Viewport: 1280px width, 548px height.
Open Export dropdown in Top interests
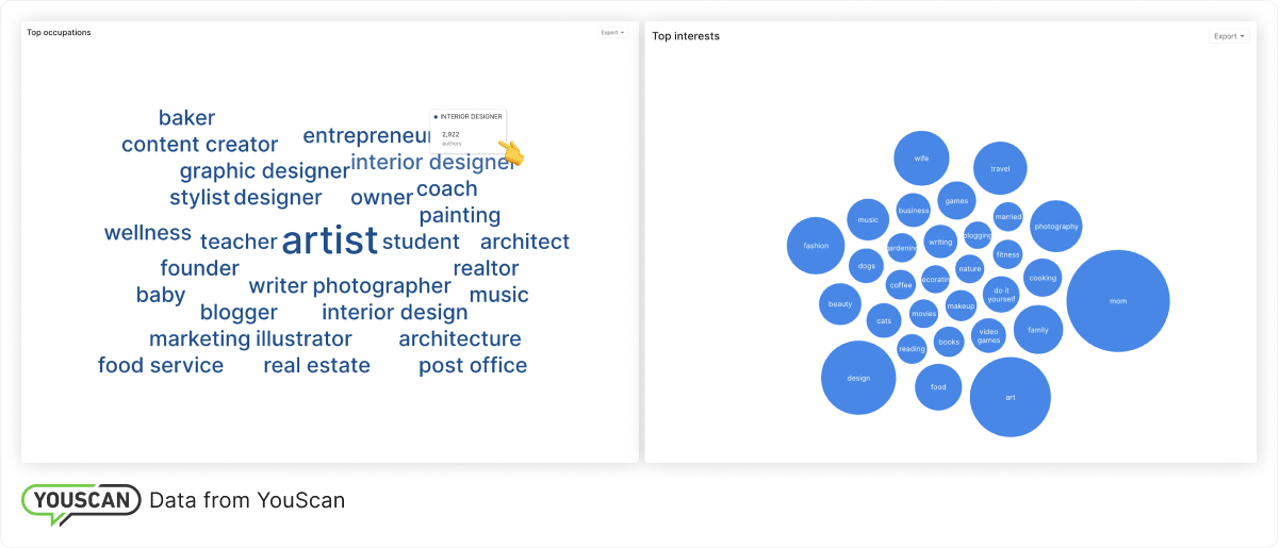[x=1229, y=37]
